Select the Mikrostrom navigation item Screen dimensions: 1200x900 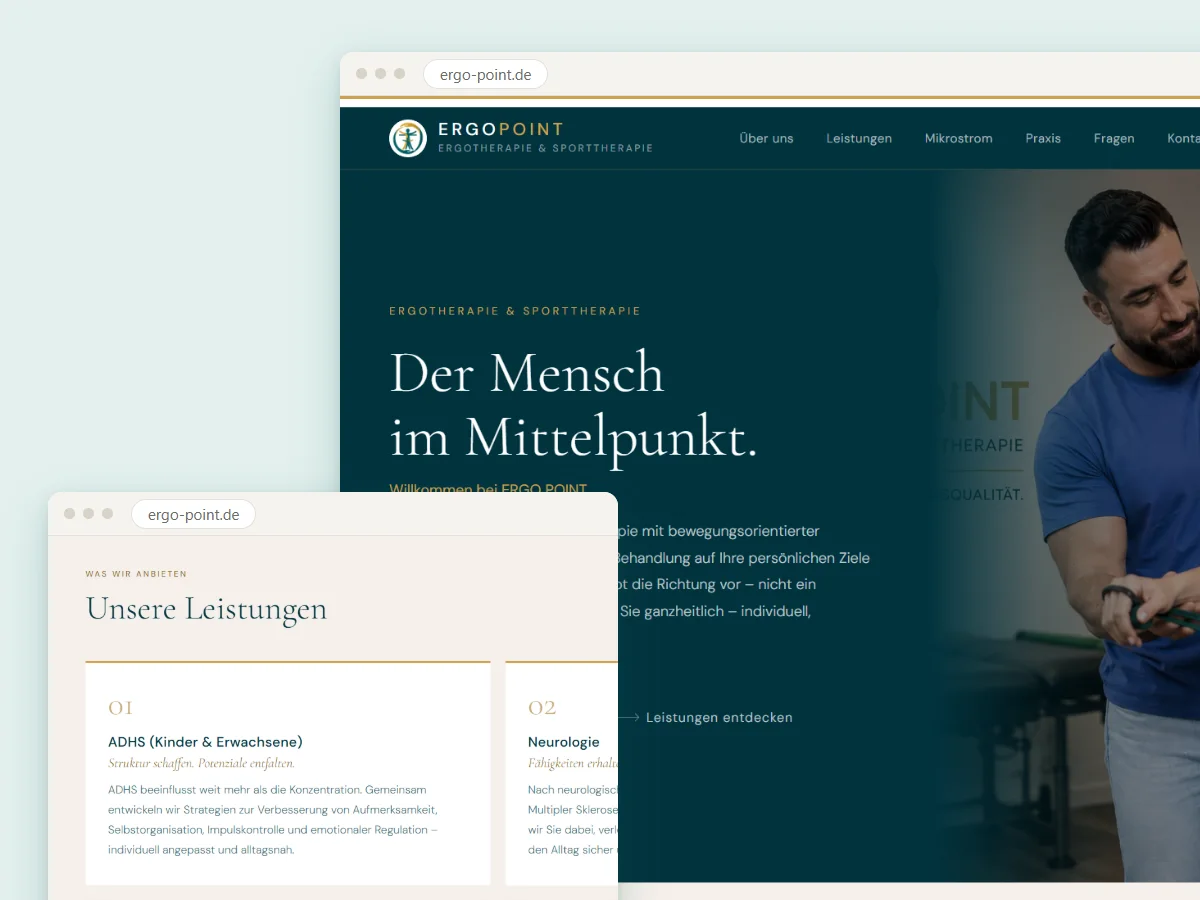pyautogui.click(x=959, y=138)
